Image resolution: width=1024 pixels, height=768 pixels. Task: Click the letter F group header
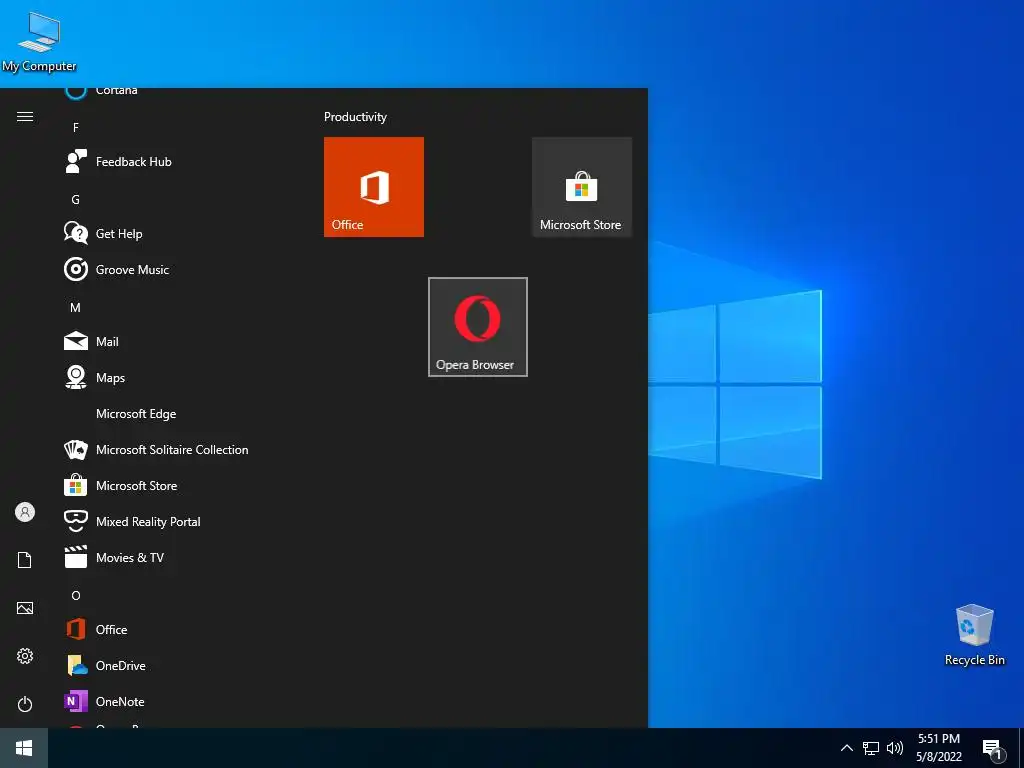[x=76, y=127]
